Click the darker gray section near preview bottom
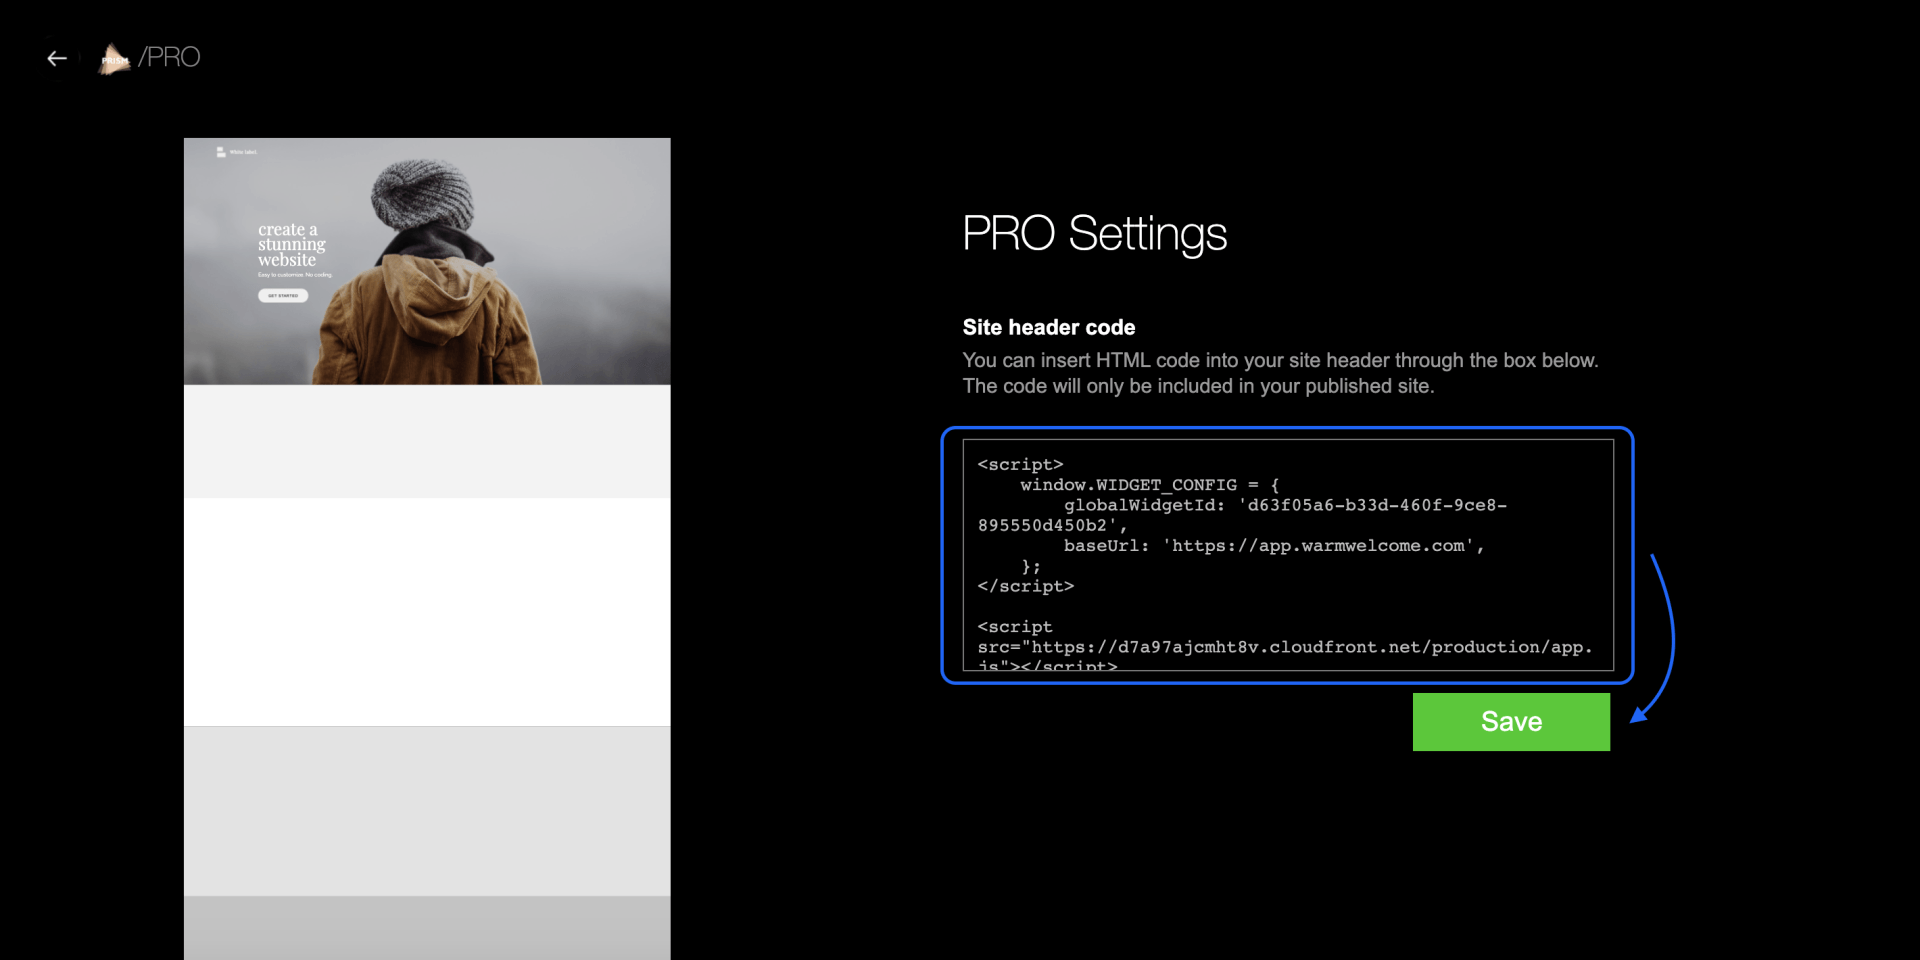 (x=427, y=928)
